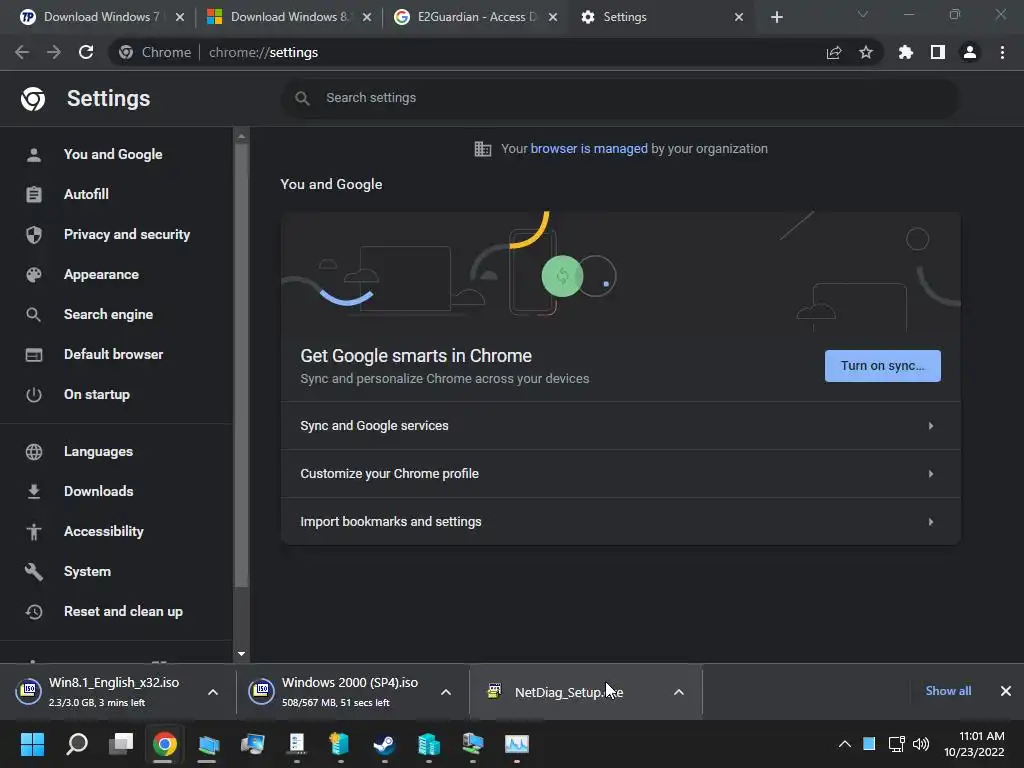Close the E2Guardian tab

[552, 17]
